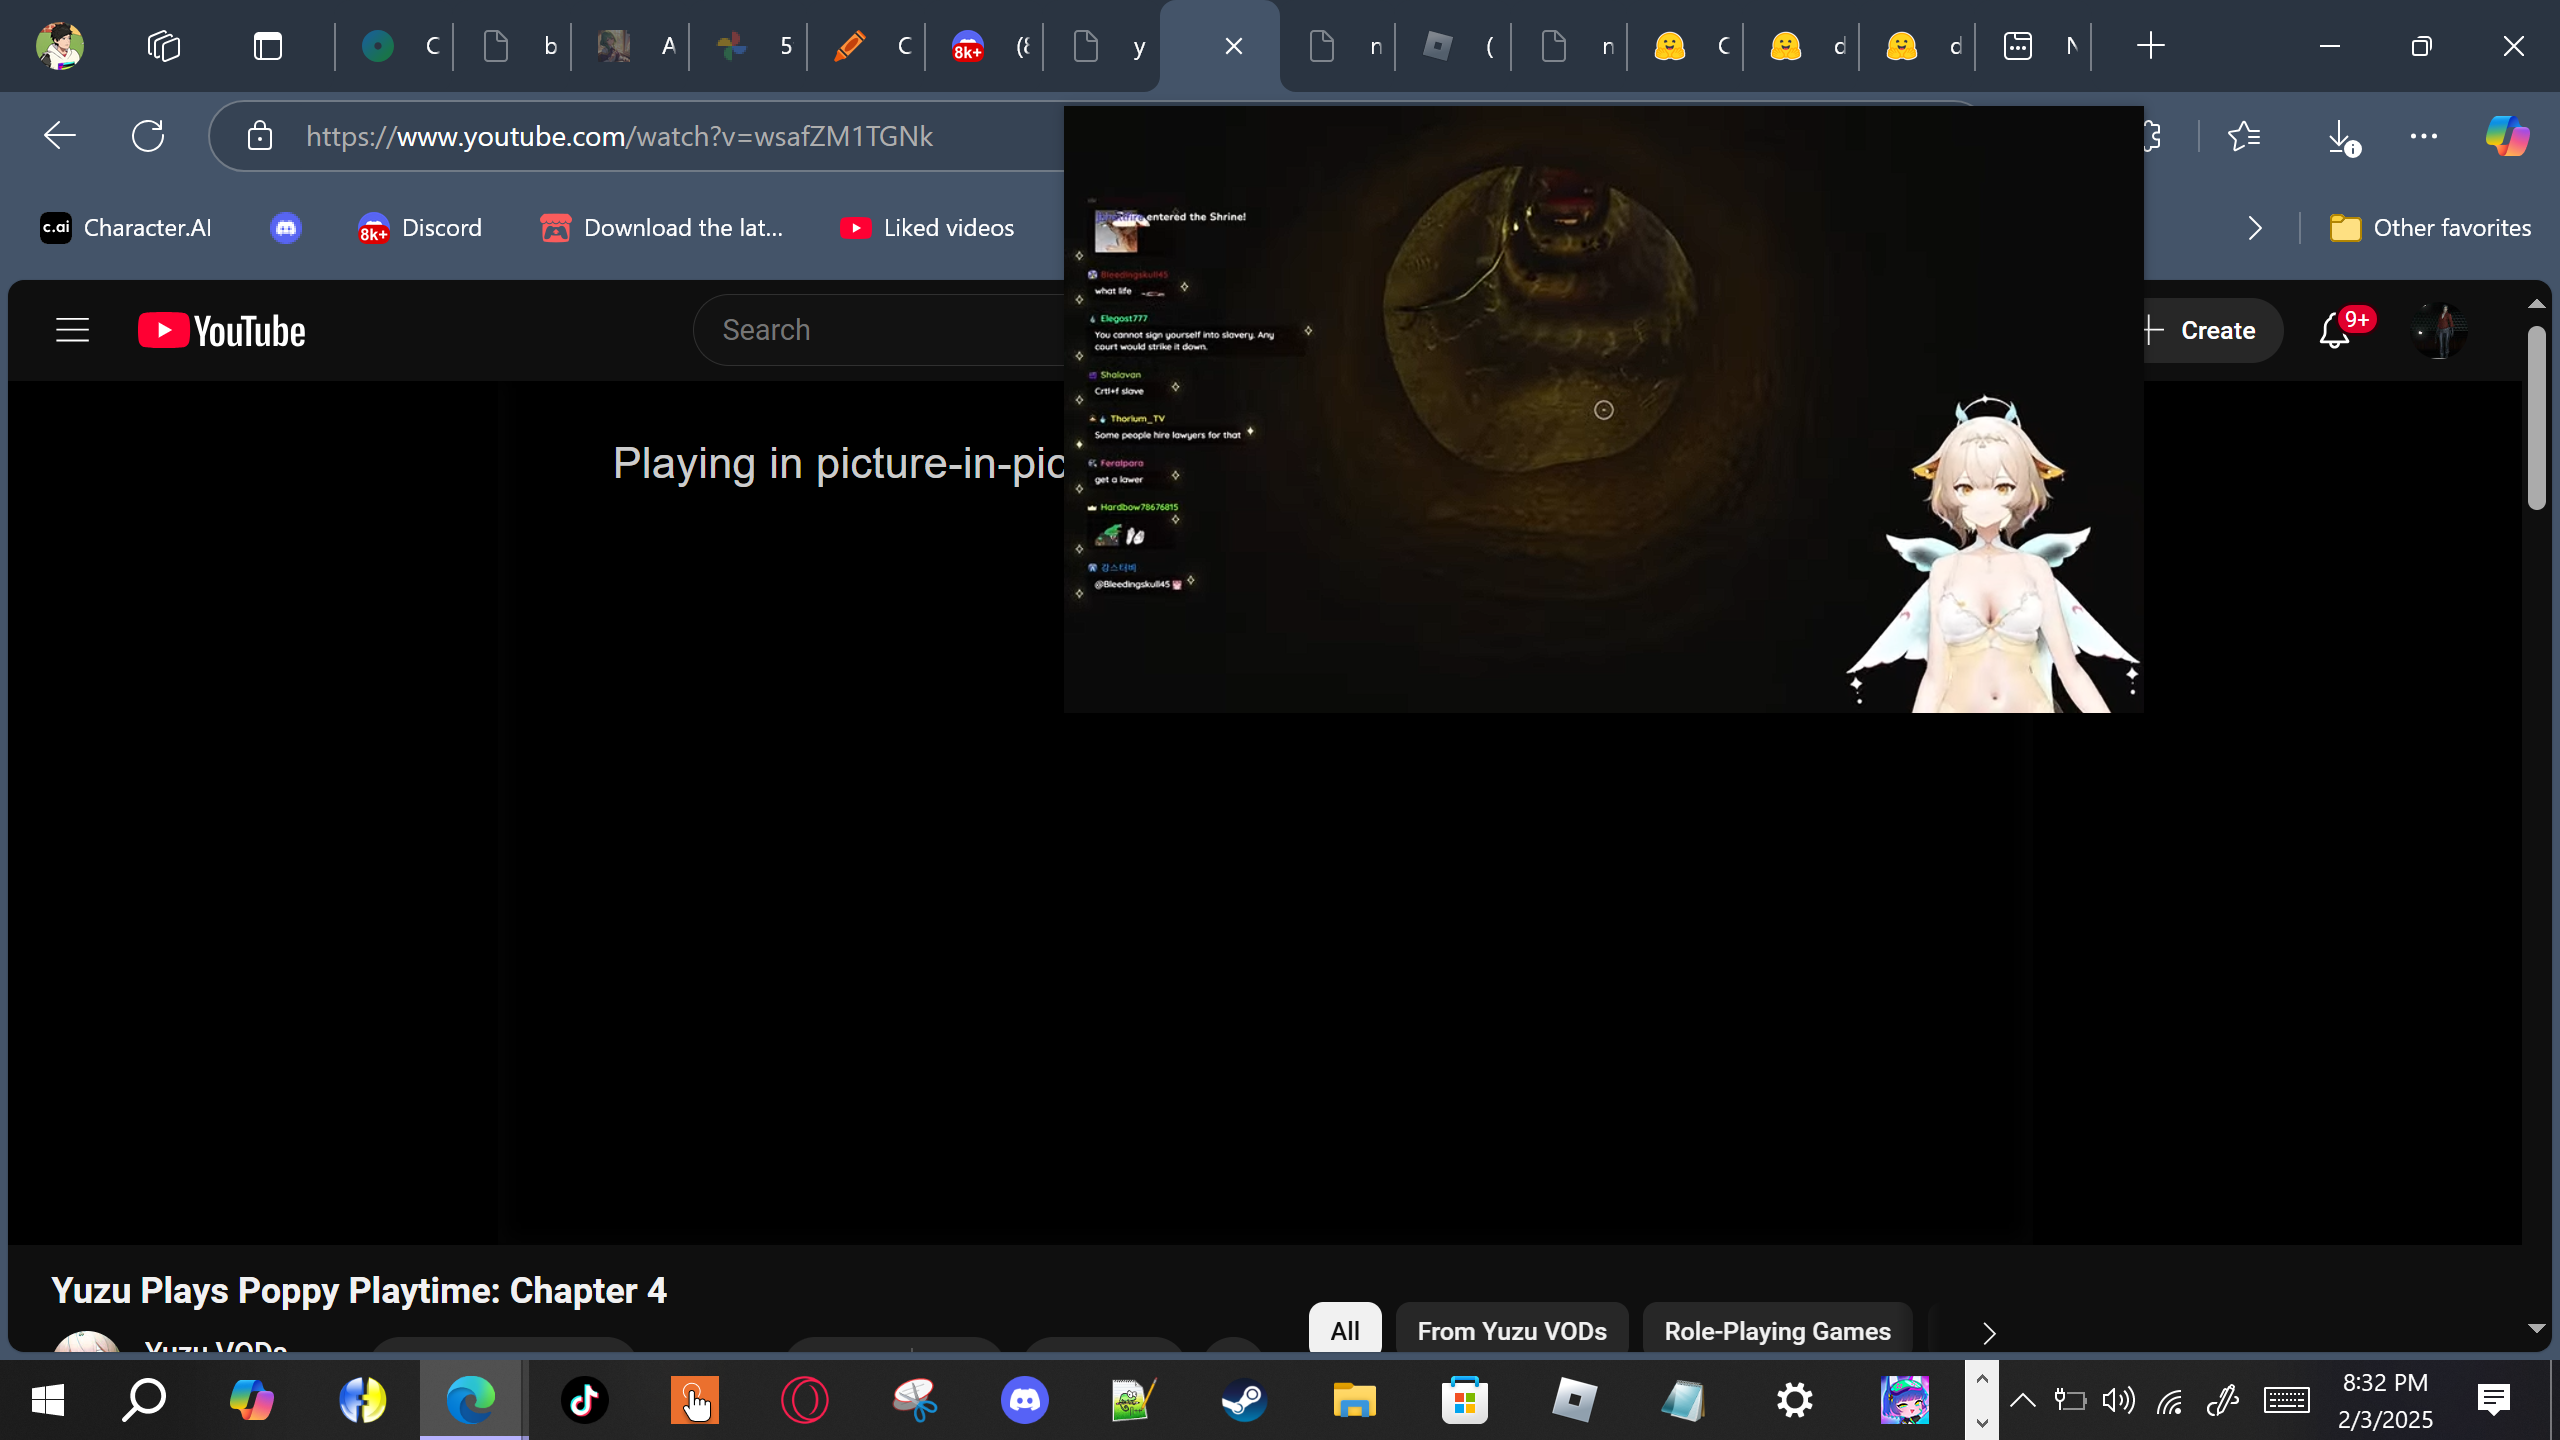Show more bookmarks with the chevron
Viewport: 2560px width, 1440px height.
[2254, 228]
